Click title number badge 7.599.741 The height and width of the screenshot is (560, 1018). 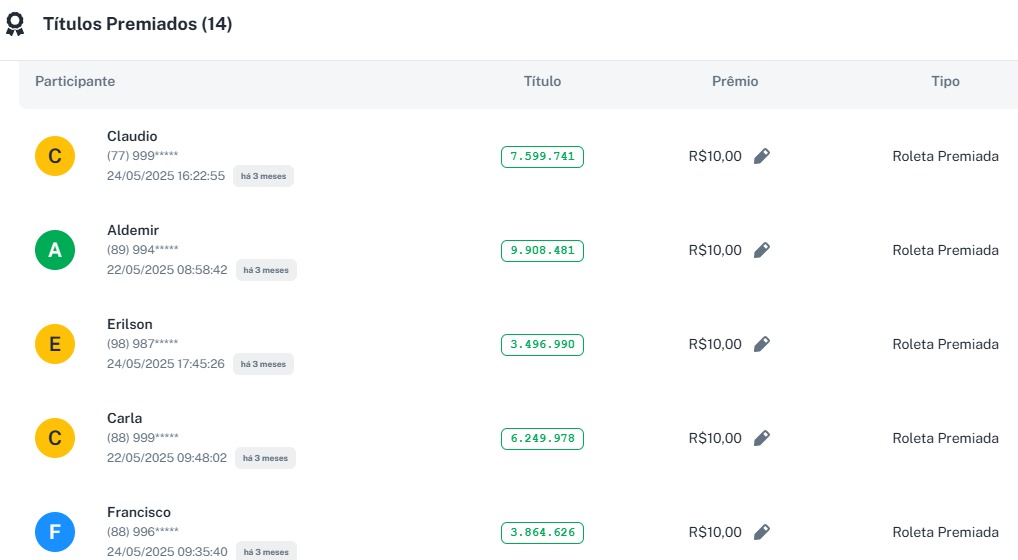(542, 156)
